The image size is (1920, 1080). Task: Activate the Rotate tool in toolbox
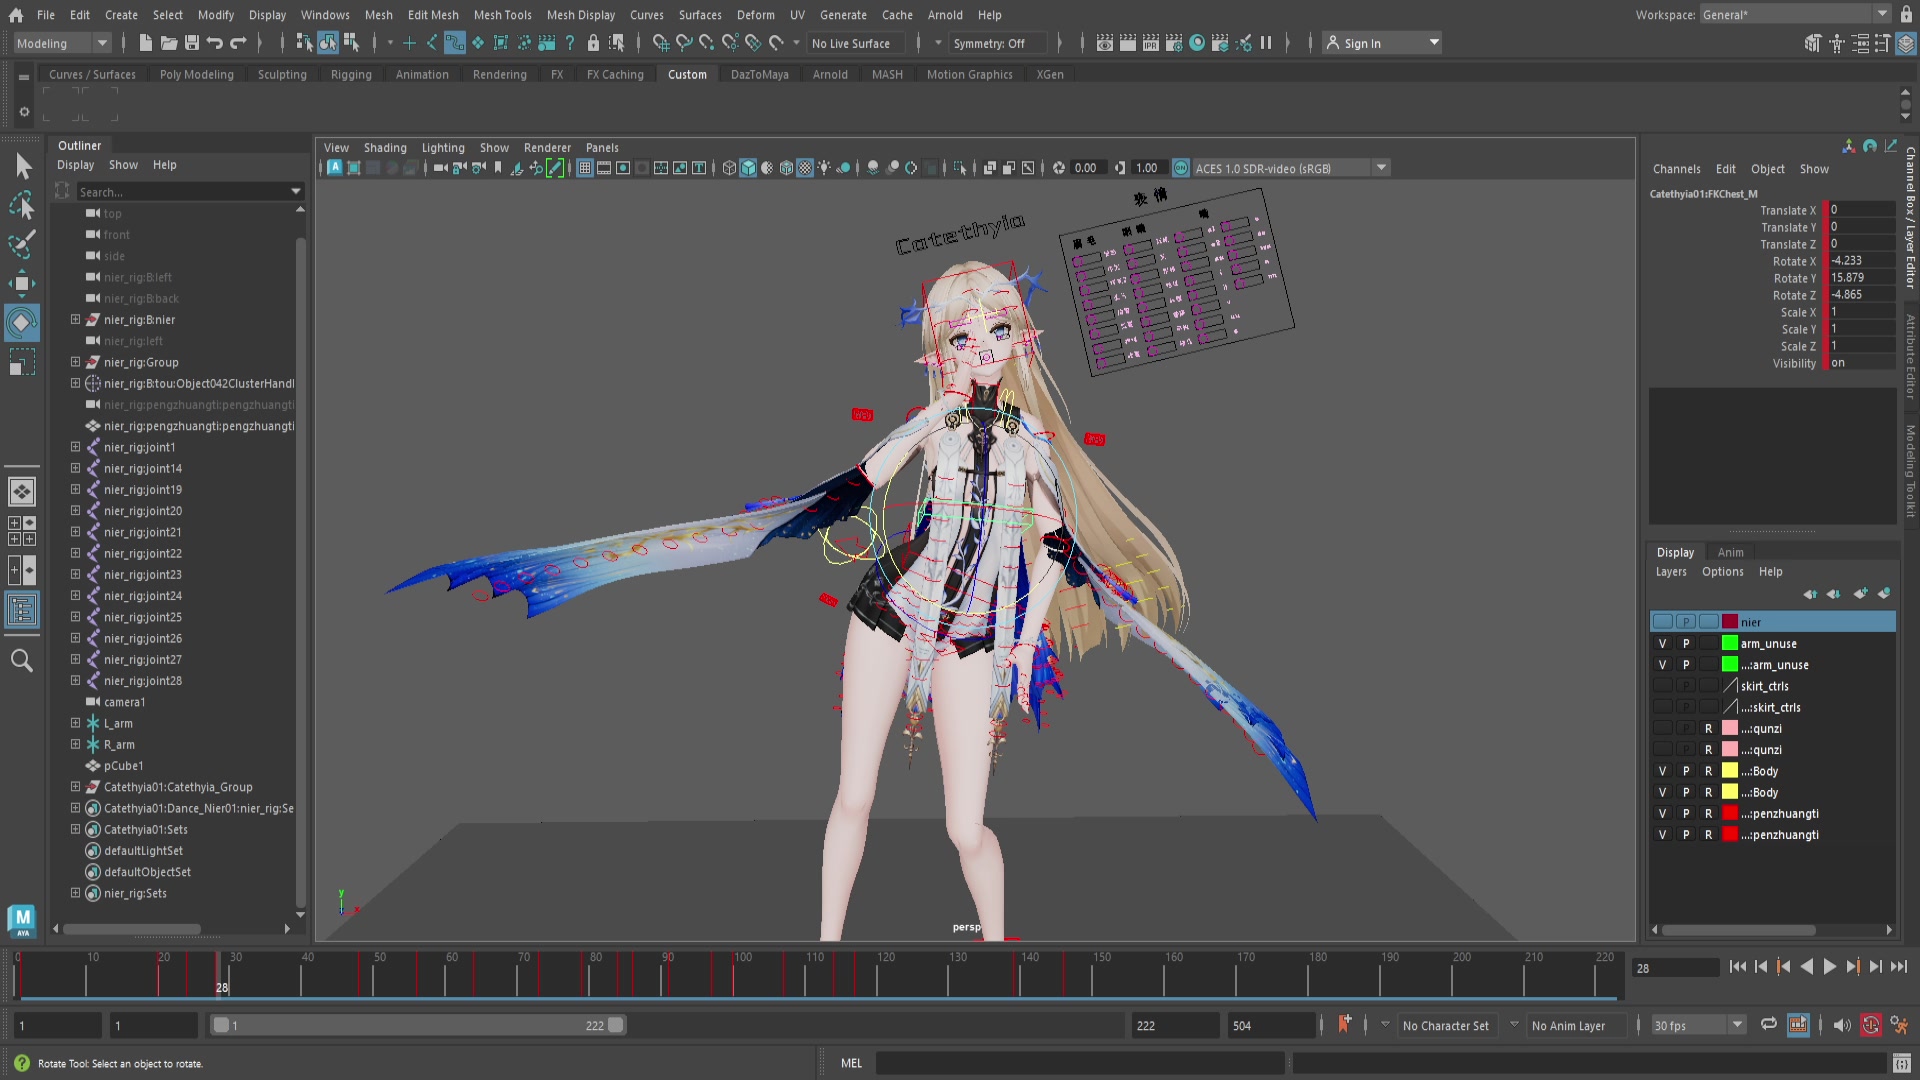click(x=22, y=322)
